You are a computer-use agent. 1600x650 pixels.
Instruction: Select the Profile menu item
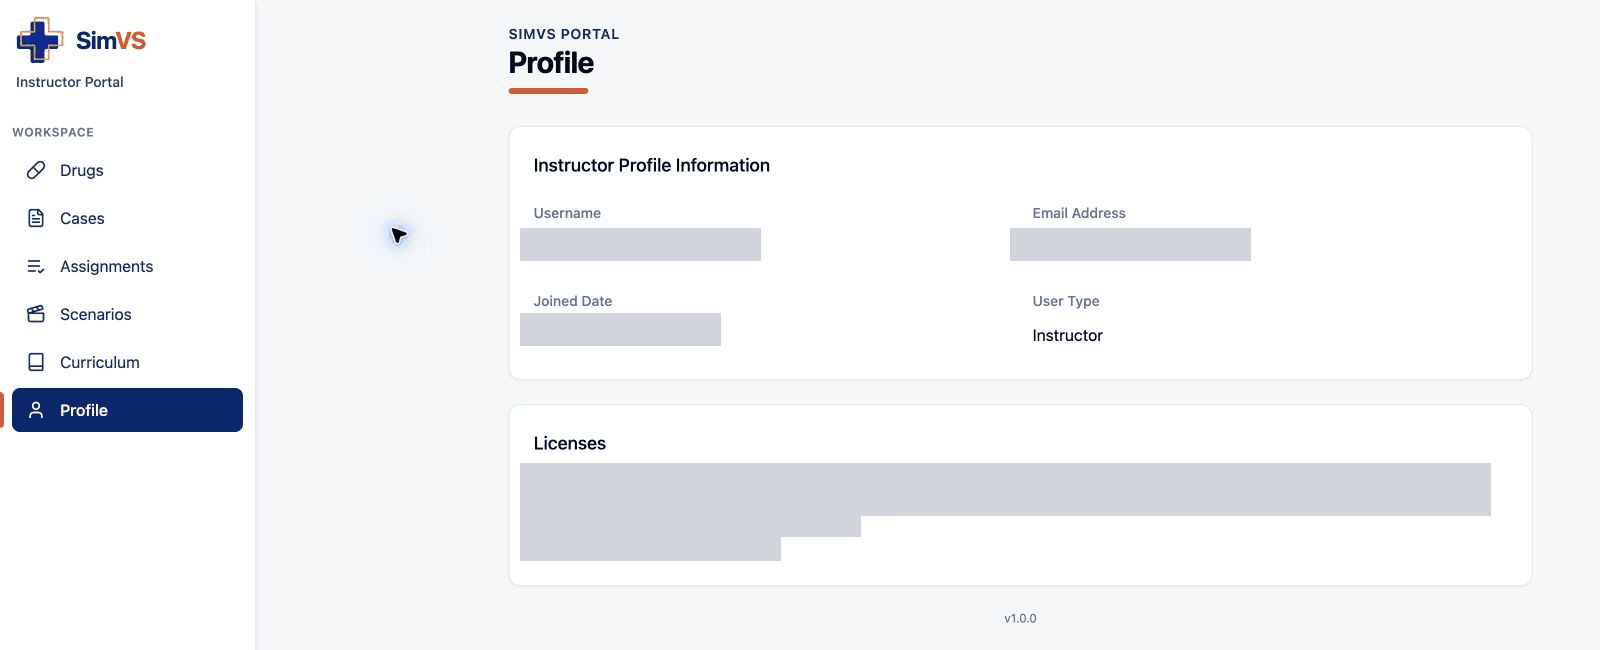(x=127, y=410)
